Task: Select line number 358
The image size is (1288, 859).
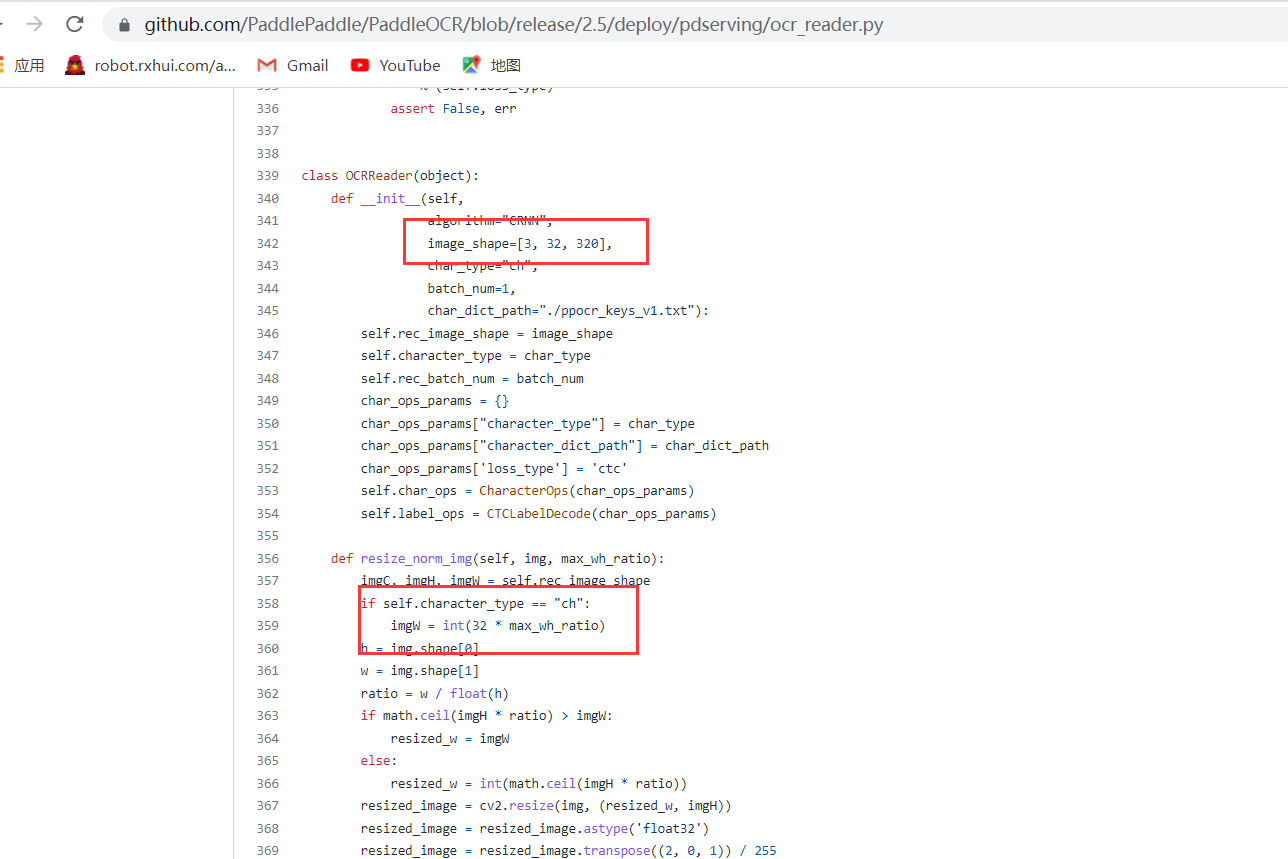Action: click(x=268, y=603)
